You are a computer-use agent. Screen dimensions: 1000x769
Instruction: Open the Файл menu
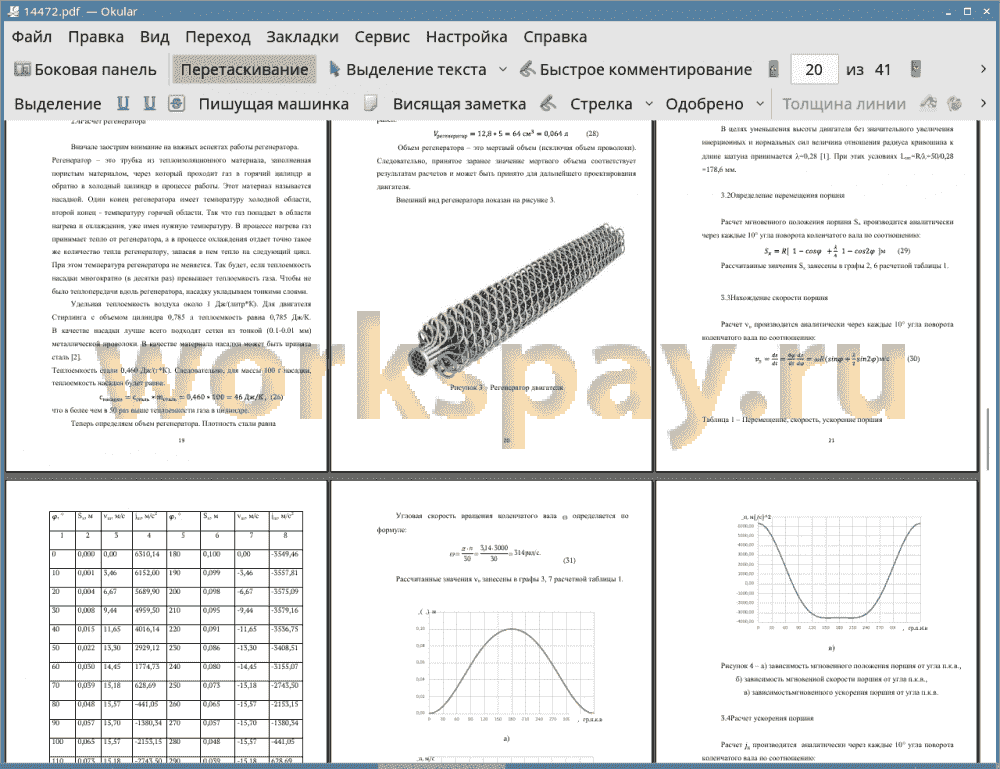[x=32, y=37]
